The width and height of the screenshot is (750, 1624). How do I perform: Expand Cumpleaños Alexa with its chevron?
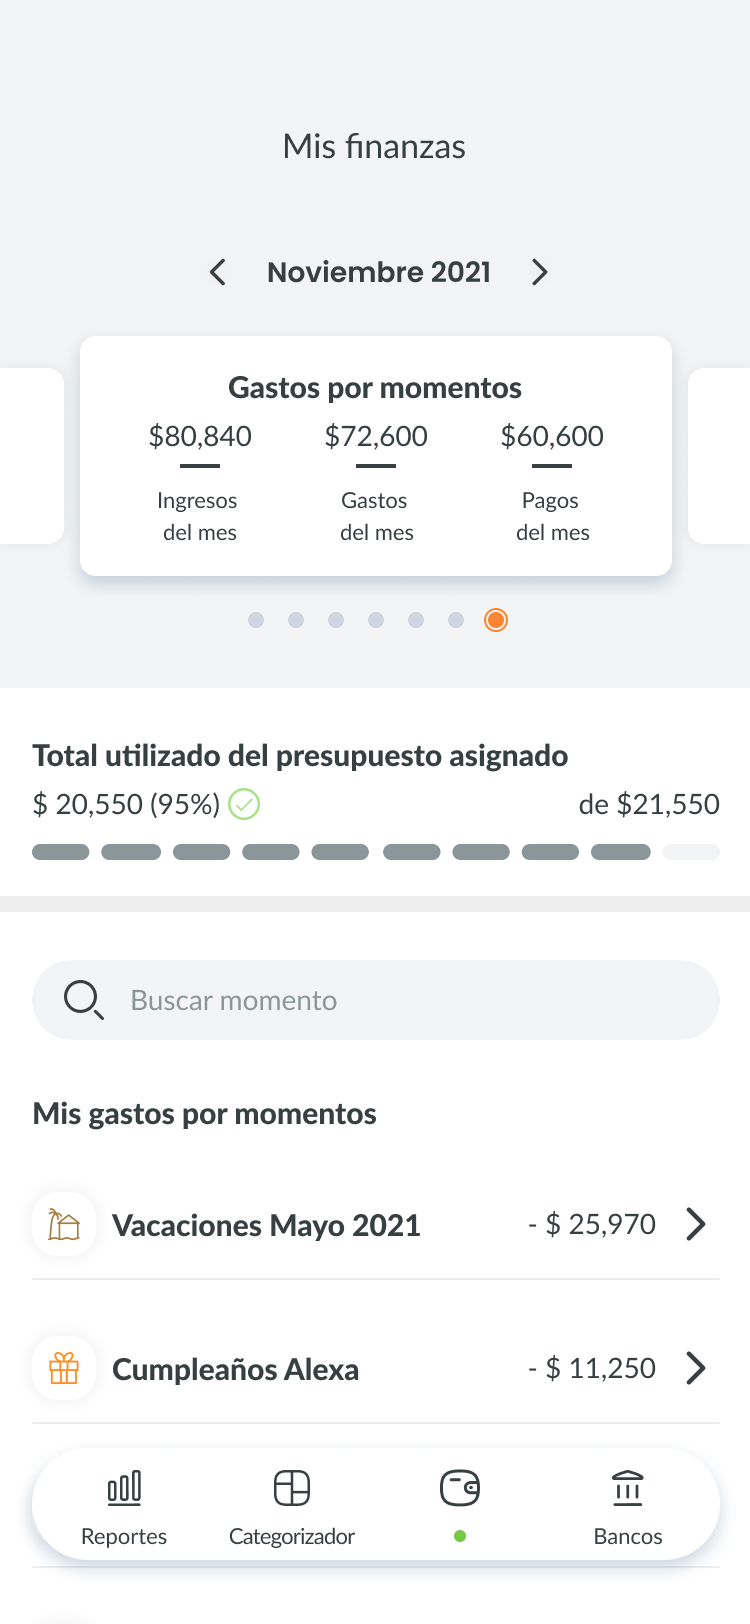tap(696, 1368)
